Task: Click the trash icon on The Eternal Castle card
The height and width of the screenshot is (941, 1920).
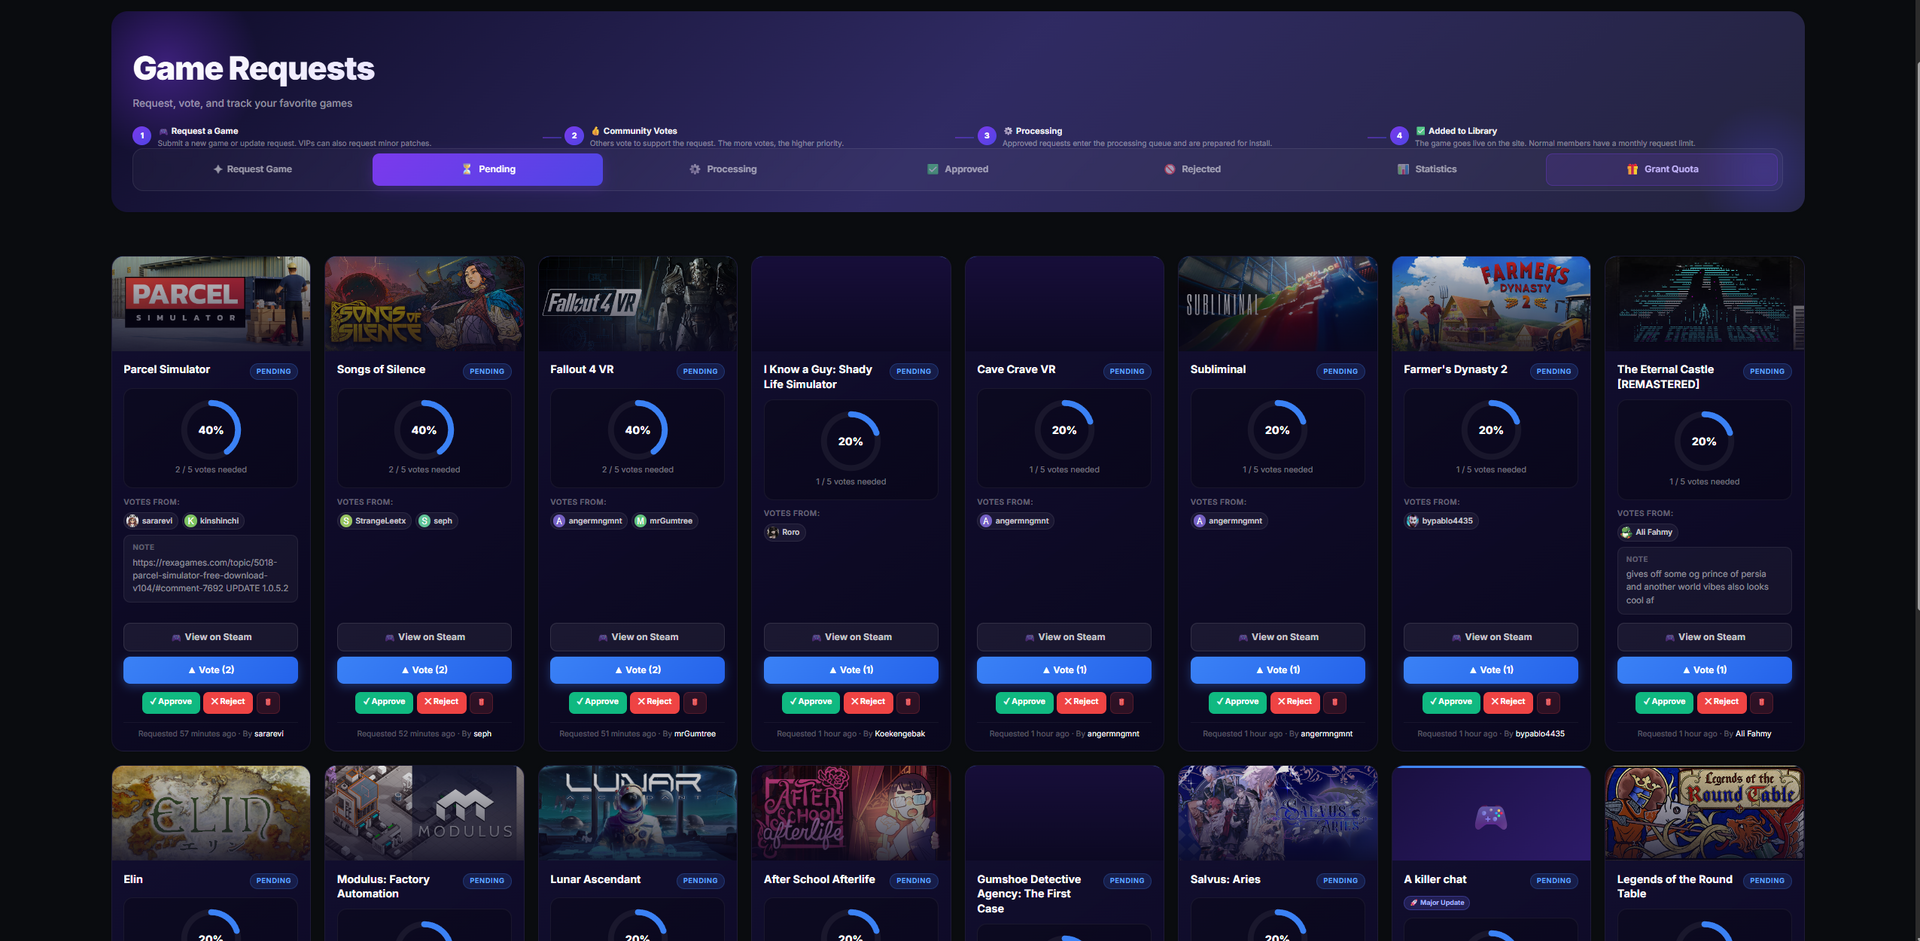Action: pos(1762,702)
